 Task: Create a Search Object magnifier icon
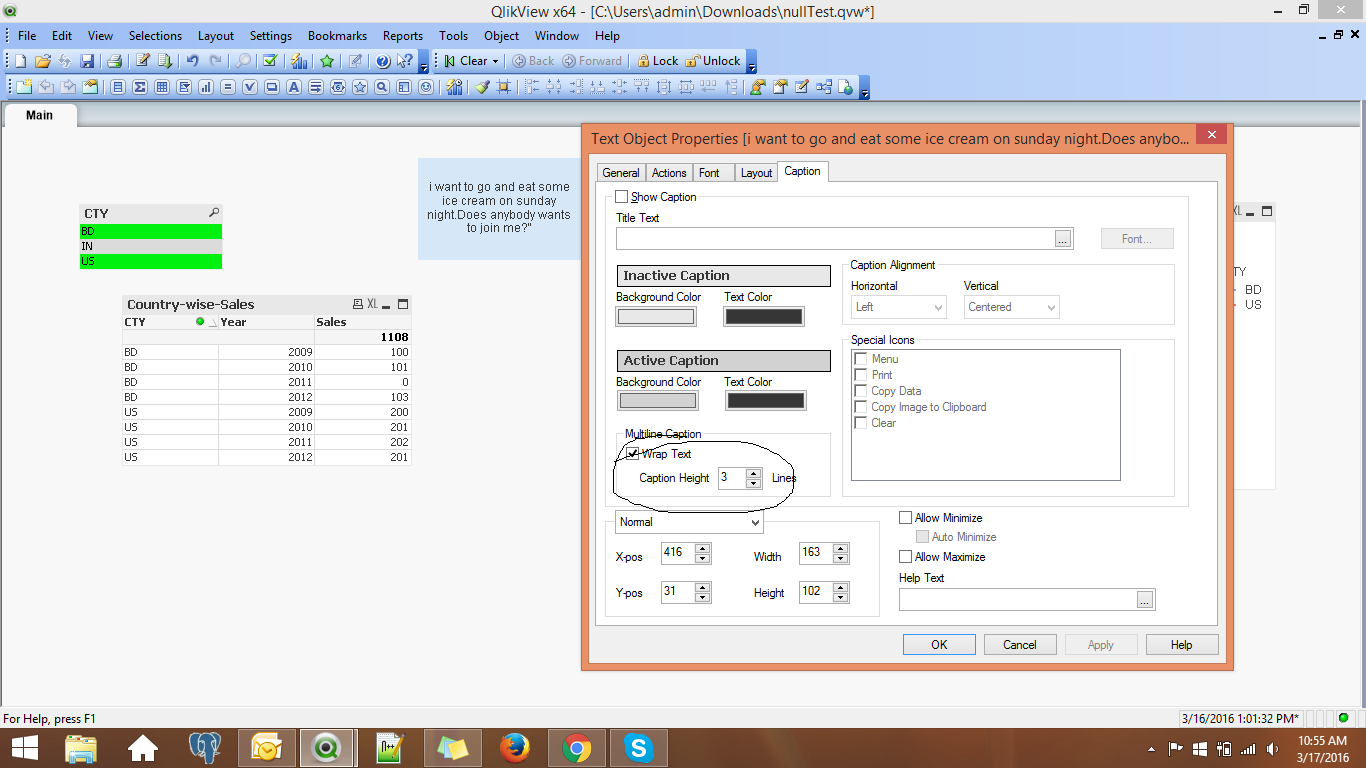click(382, 87)
